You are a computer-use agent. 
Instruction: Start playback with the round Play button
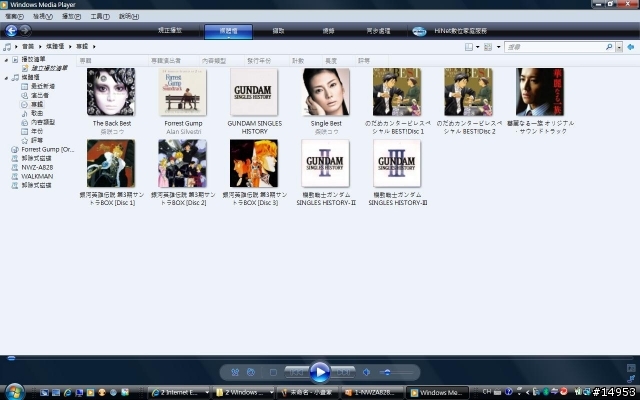[x=320, y=372]
